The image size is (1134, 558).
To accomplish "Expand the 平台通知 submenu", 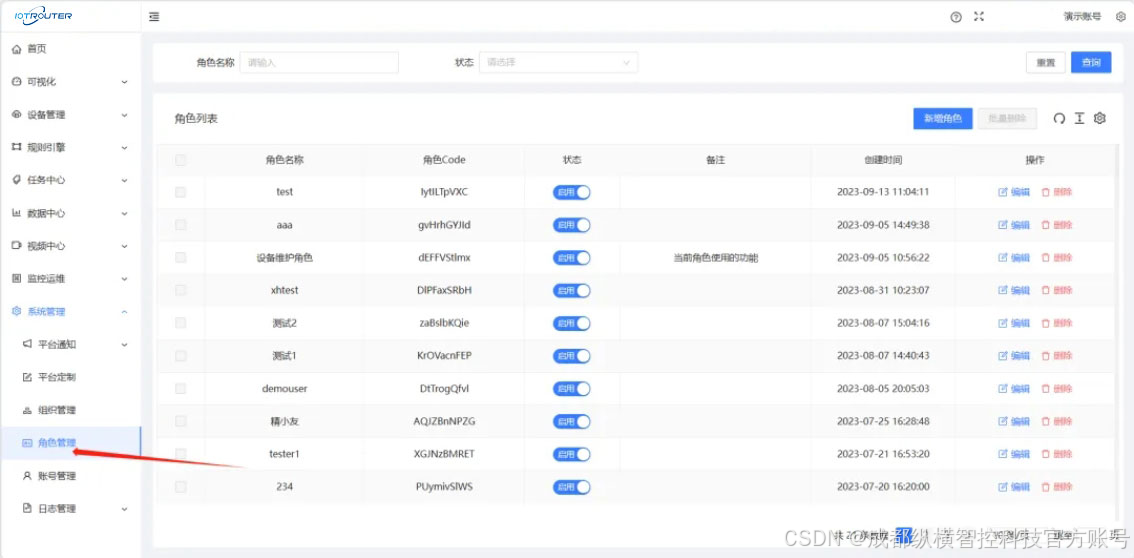I will click(x=71, y=344).
